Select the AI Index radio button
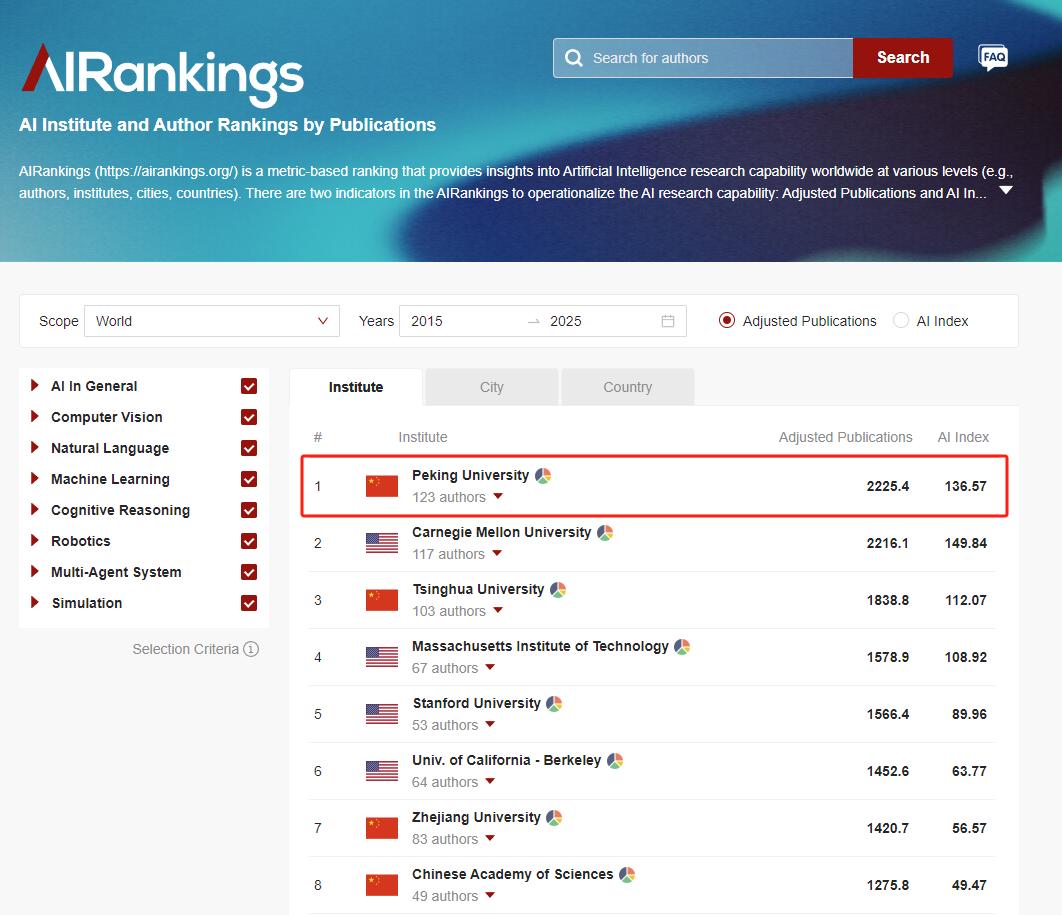 pyautogui.click(x=901, y=320)
